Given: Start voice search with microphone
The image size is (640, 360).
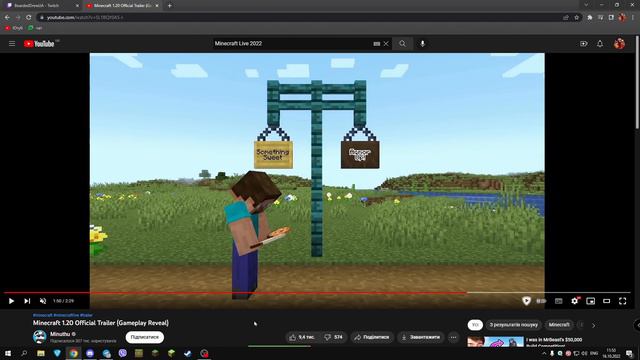Looking at the screenshot, I should pos(422,44).
